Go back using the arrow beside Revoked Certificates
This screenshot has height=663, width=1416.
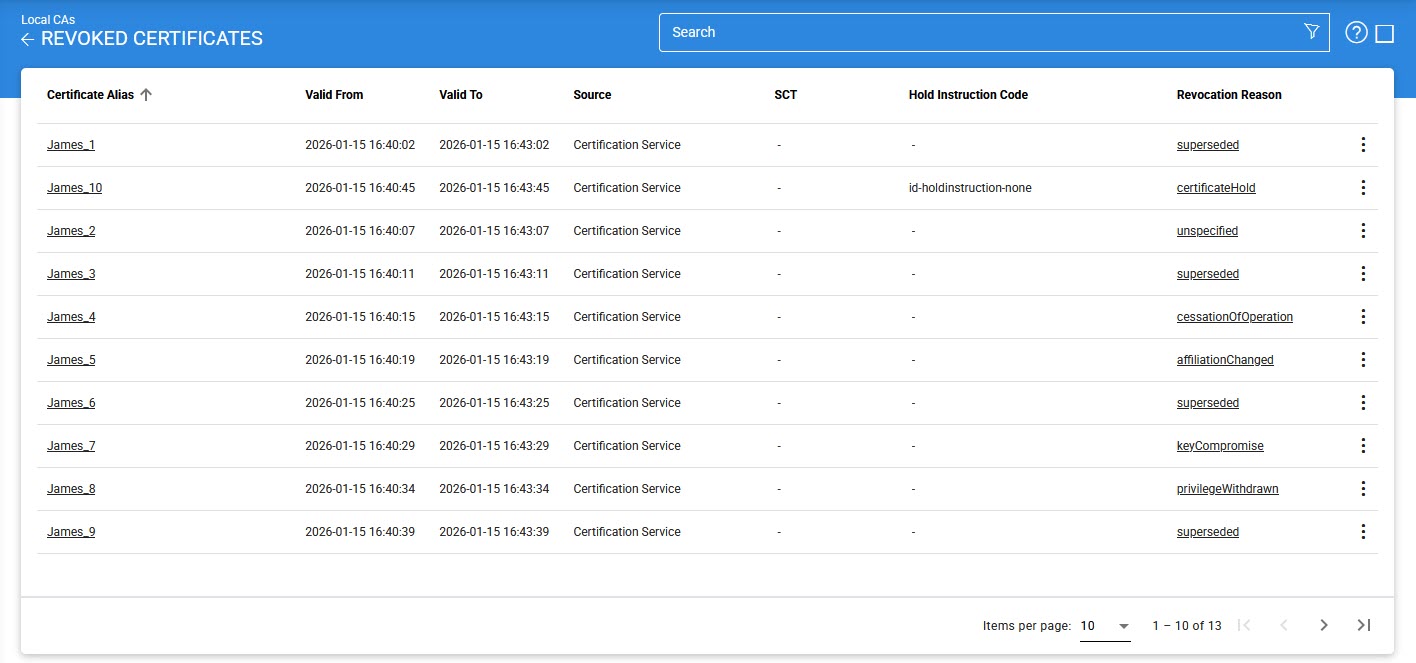[28, 39]
